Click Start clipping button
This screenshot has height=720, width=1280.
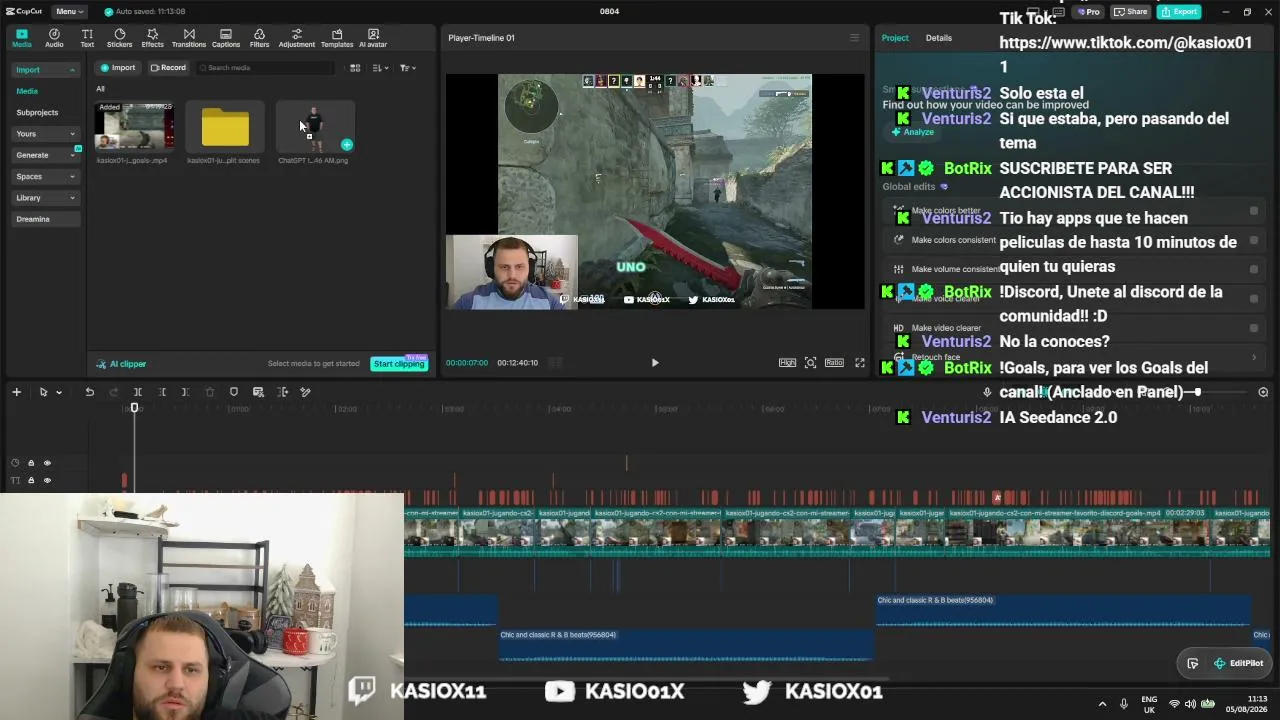click(x=399, y=364)
